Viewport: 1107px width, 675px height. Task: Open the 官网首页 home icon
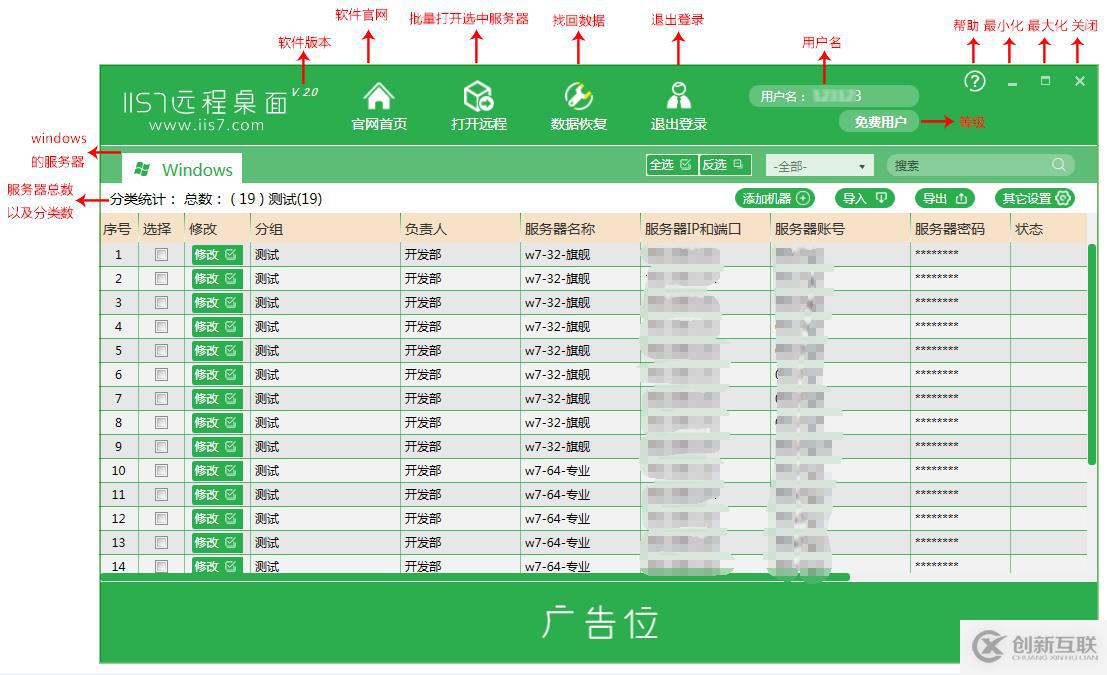pos(378,97)
